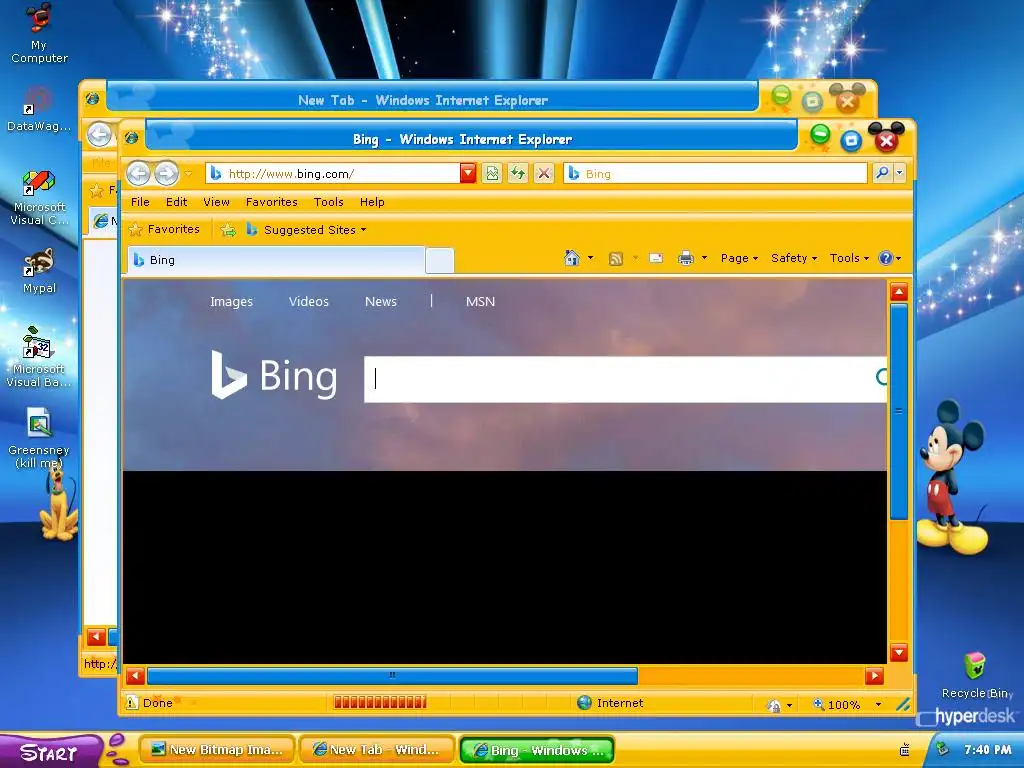This screenshot has height=768, width=1024.
Task: Switch to New Bitmap Image taskbar item
Action: coord(218,750)
